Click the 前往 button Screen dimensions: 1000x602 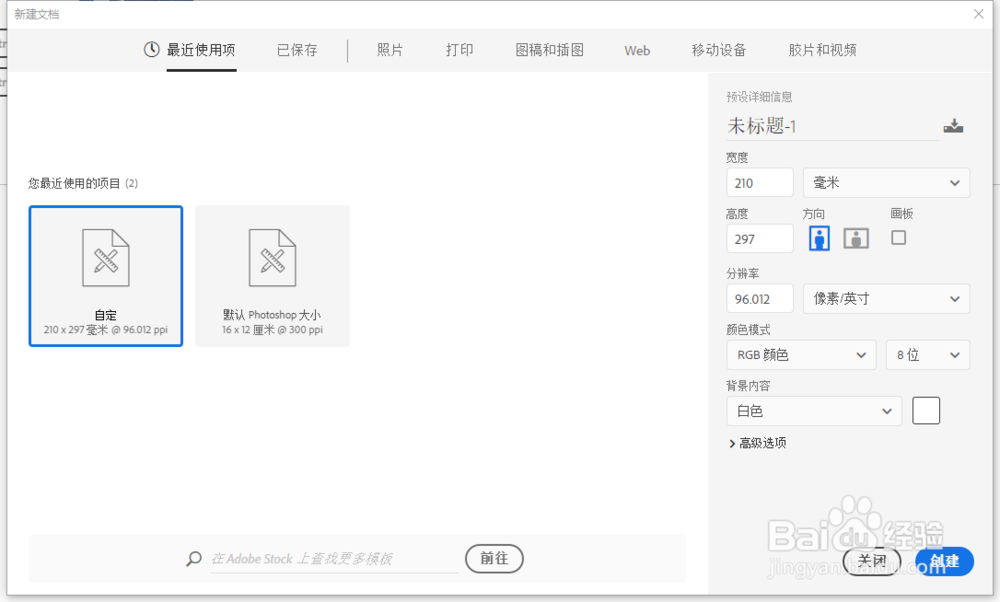click(x=494, y=558)
